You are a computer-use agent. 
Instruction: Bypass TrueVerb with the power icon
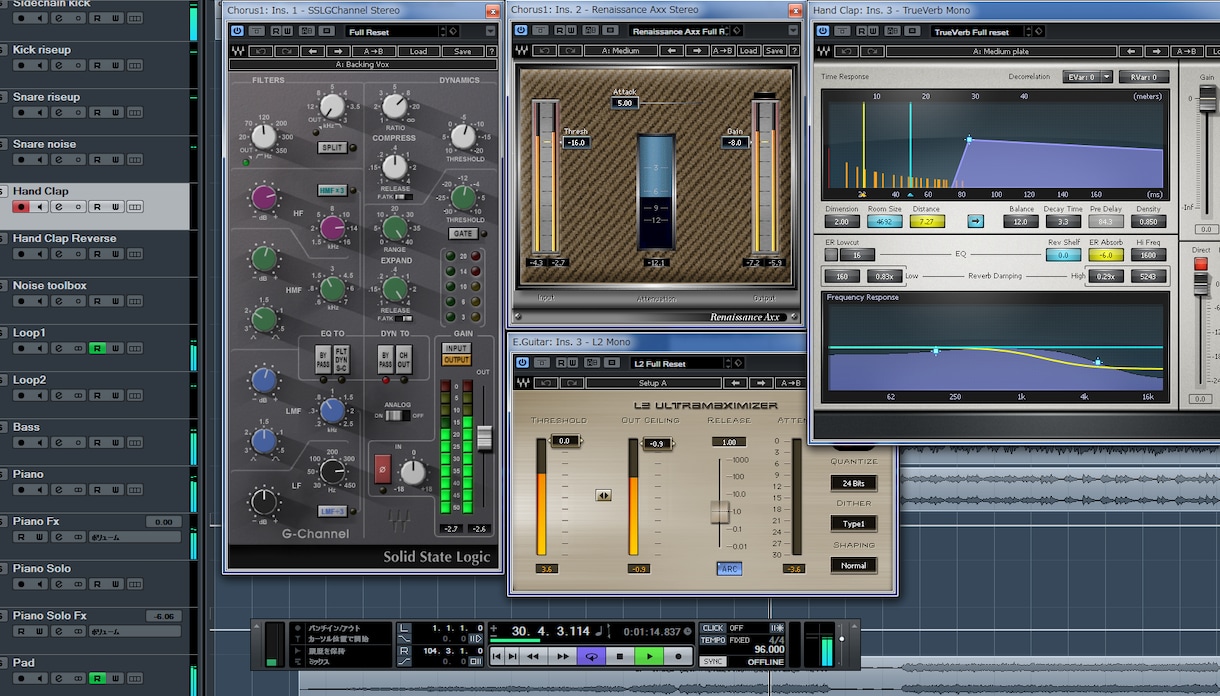click(823, 31)
